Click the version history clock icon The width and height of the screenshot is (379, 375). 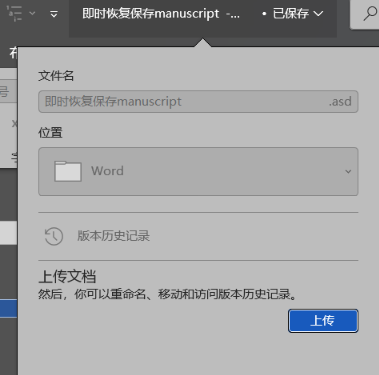(54, 236)
